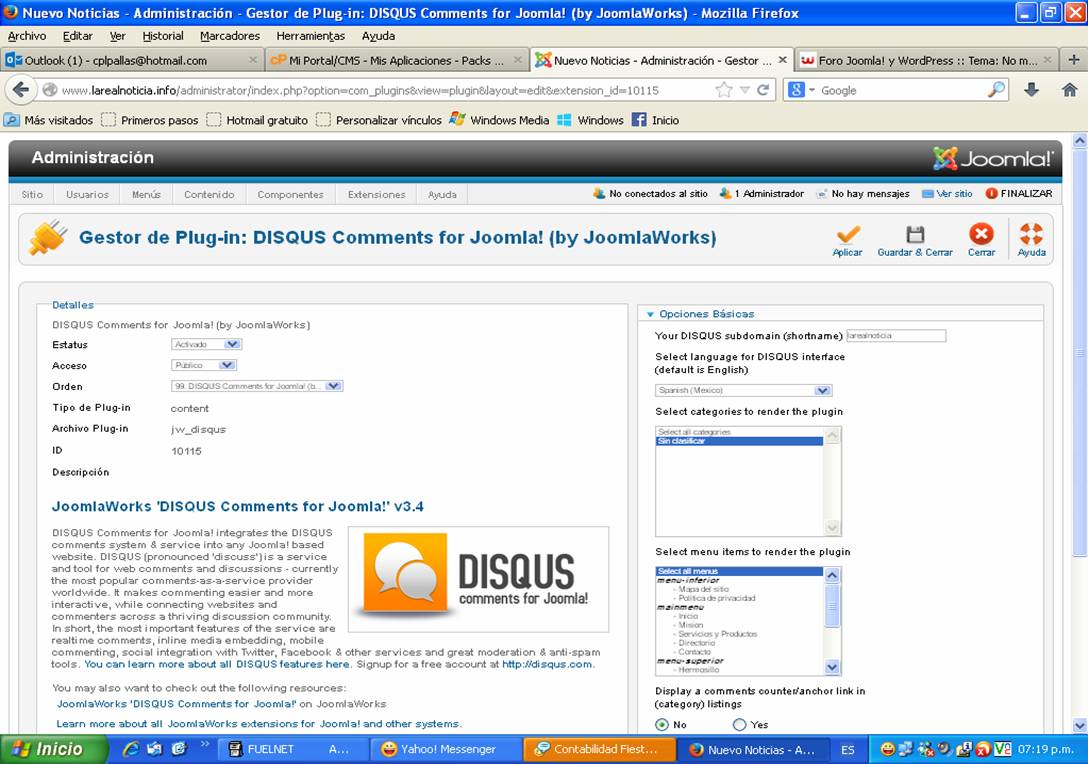This screenshot has width=1088, height=764.
Task: Open the Firefox Marcadores menu
Action: 230,35
